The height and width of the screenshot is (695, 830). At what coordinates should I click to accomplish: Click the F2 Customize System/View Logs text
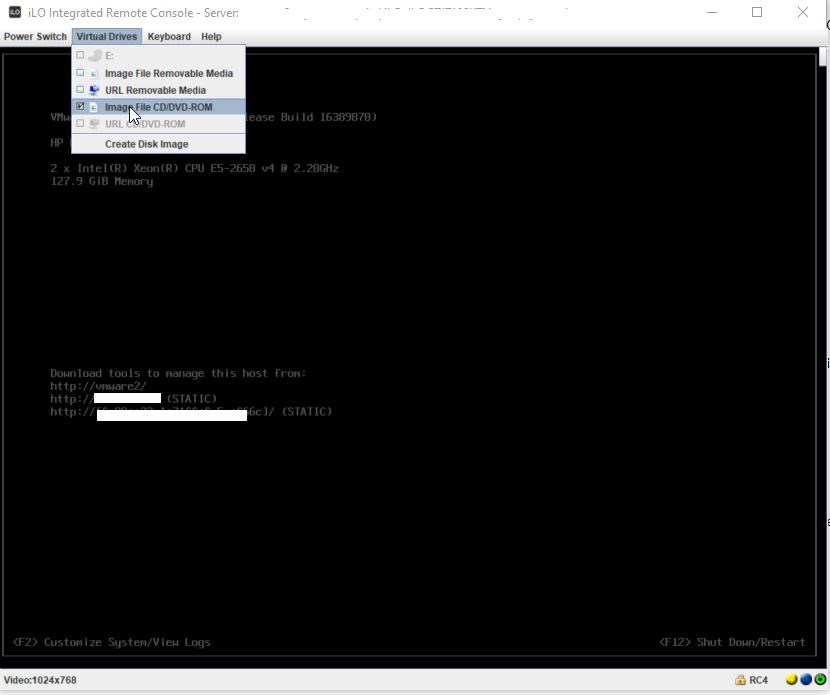[111, 642]
